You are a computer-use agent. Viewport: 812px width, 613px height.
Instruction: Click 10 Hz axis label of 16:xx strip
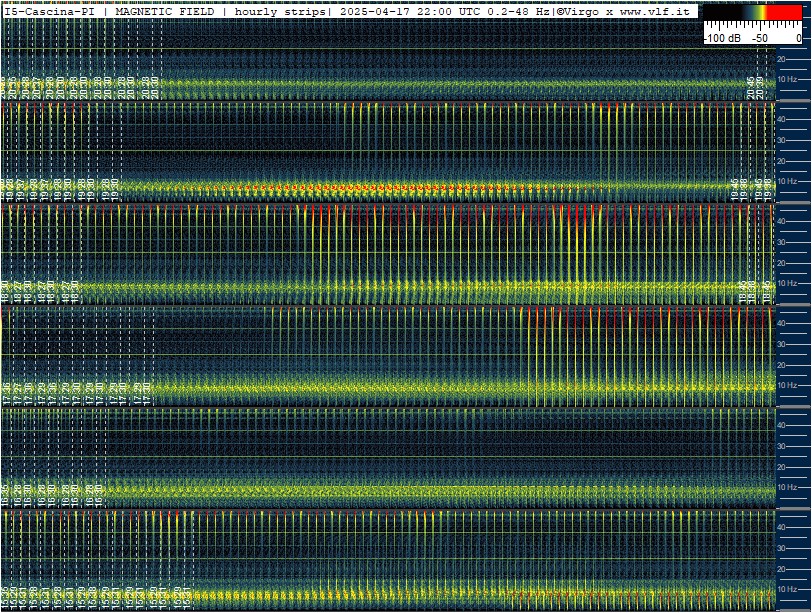[x=787, y=487]
